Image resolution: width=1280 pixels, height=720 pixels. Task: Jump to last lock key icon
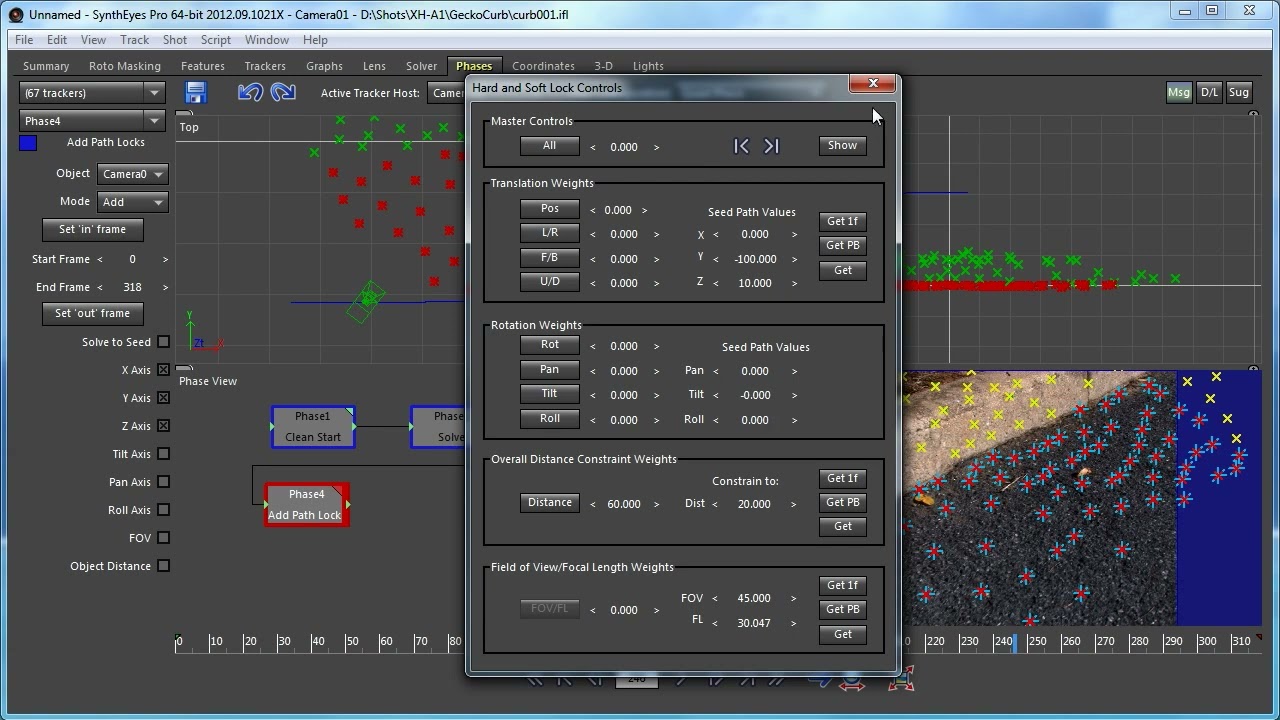(771, 146)
